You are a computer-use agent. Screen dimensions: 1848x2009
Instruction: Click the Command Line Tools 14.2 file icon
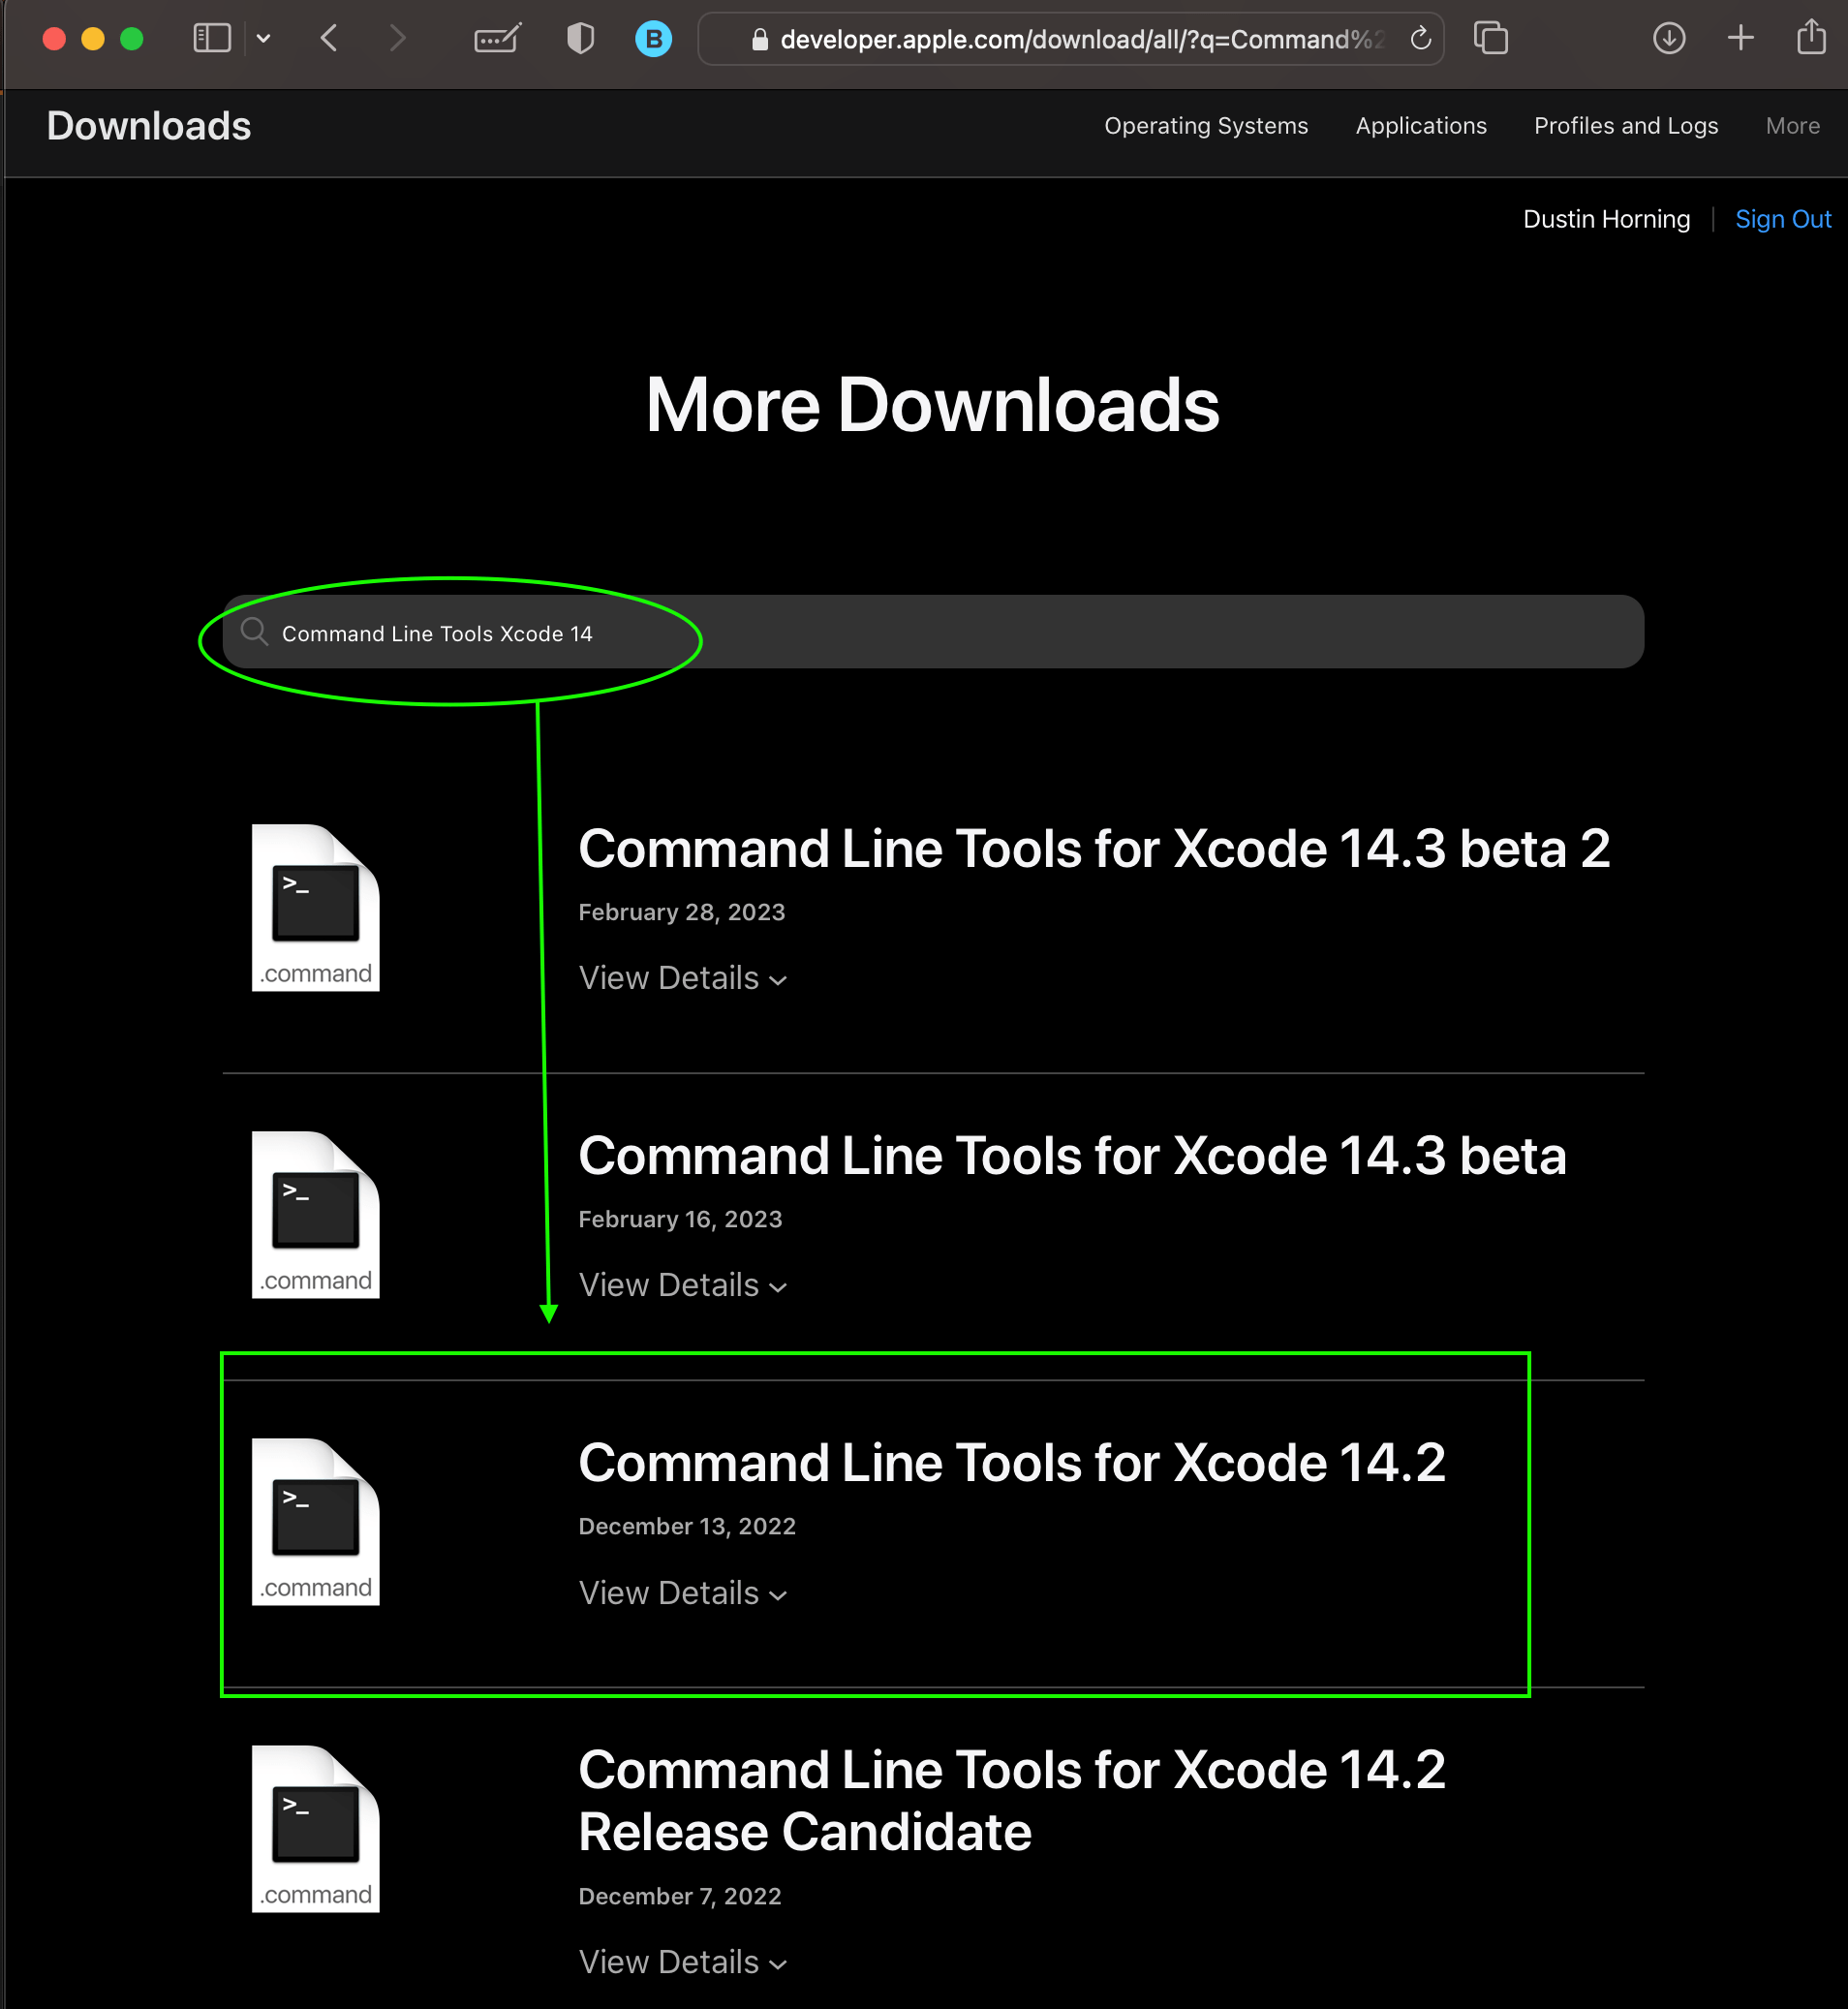coord(315,1522)
